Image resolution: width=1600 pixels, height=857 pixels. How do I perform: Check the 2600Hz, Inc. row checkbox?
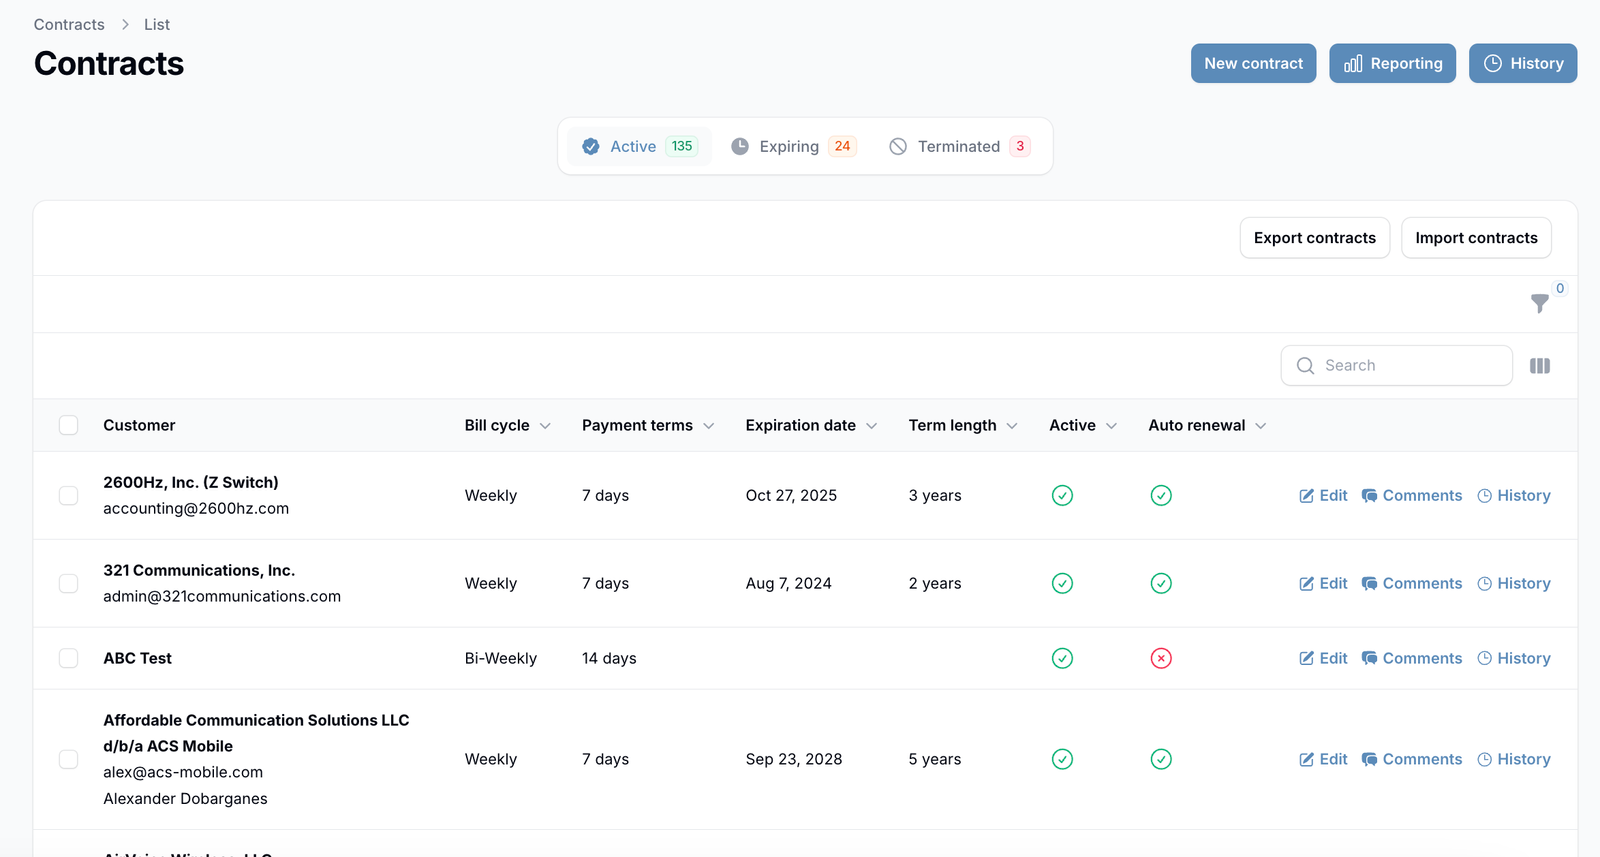pos(68,496)
